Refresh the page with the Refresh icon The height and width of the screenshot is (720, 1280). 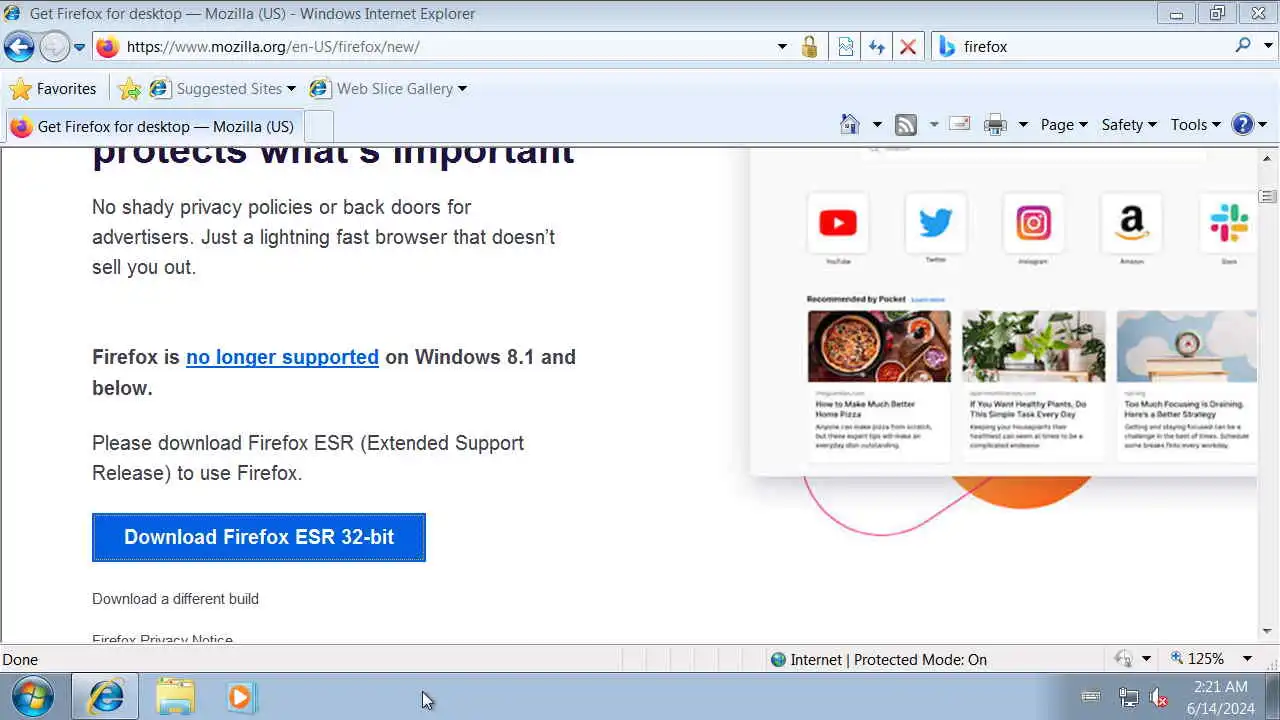pyautogui.click(x=876, y=46)
